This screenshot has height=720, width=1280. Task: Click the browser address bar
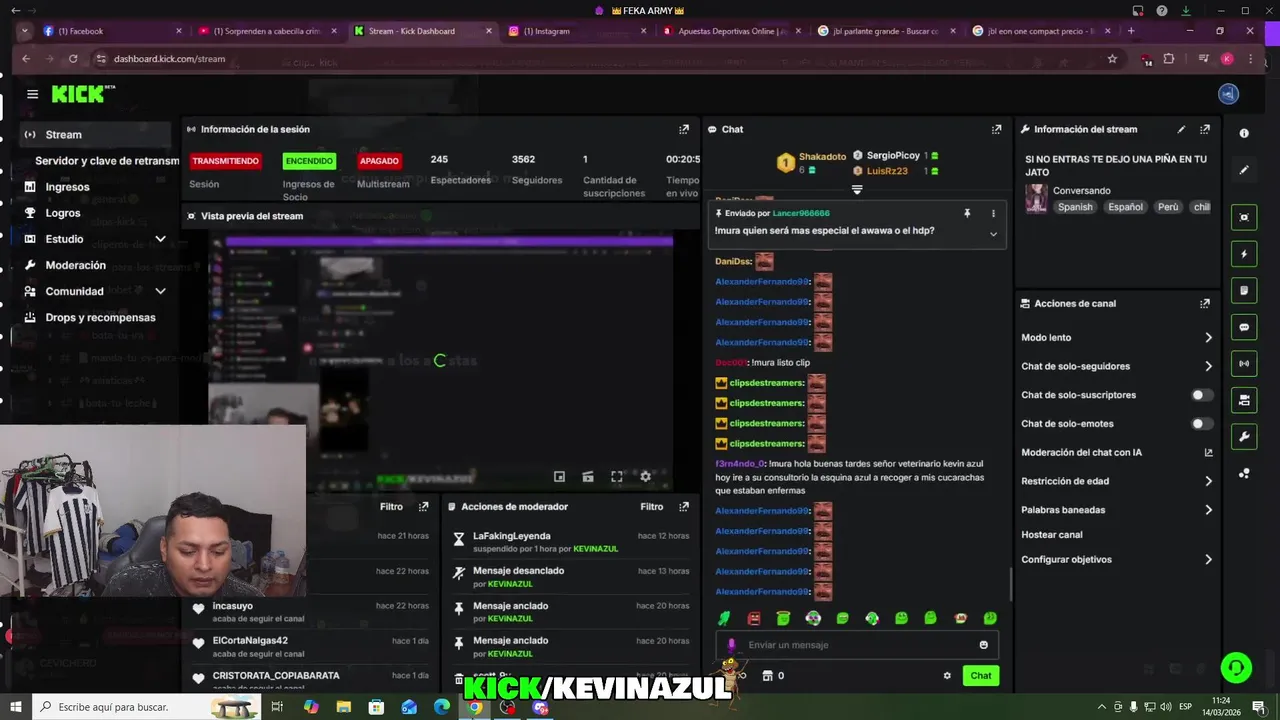tap(600, 59)
